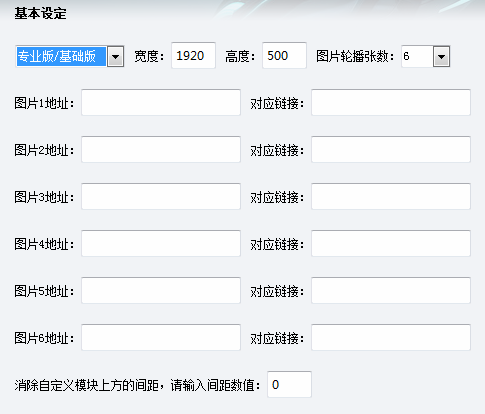Click the arrow of 图片轮播张数 dropdown
This screenshot has width=485, height=414.
441,57
